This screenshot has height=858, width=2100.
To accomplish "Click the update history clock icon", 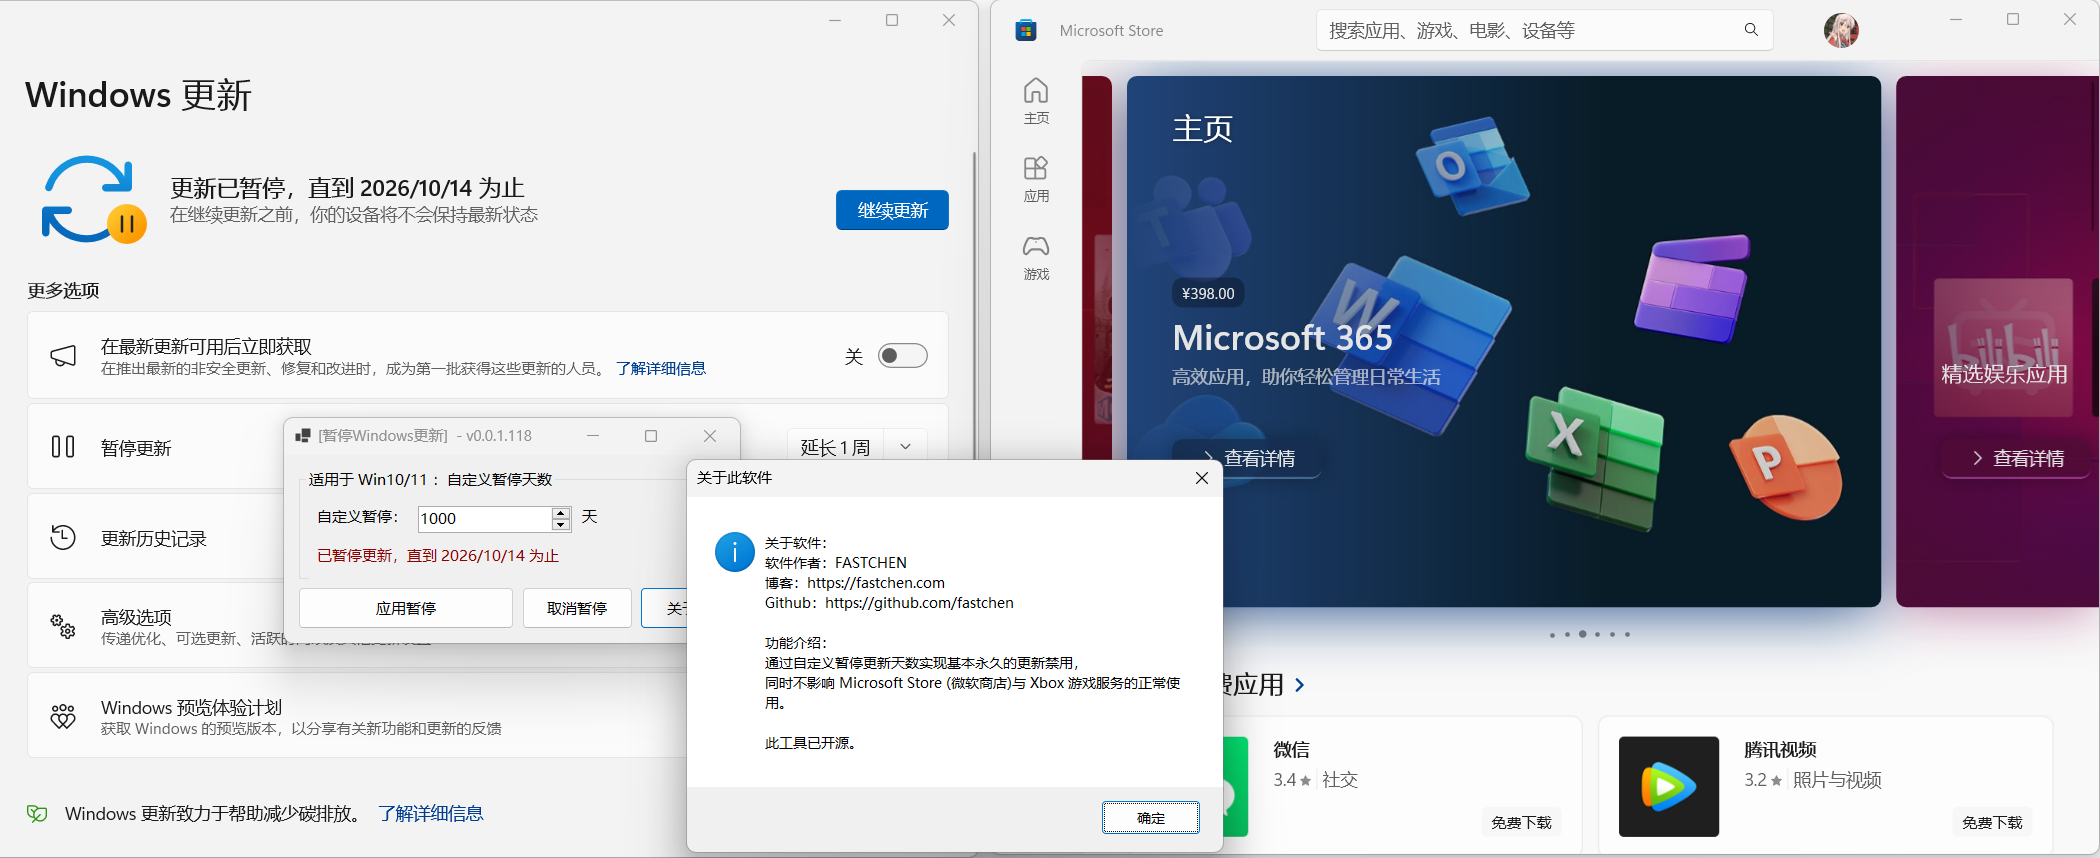I will pyautogui.click(x=63, y=538).
